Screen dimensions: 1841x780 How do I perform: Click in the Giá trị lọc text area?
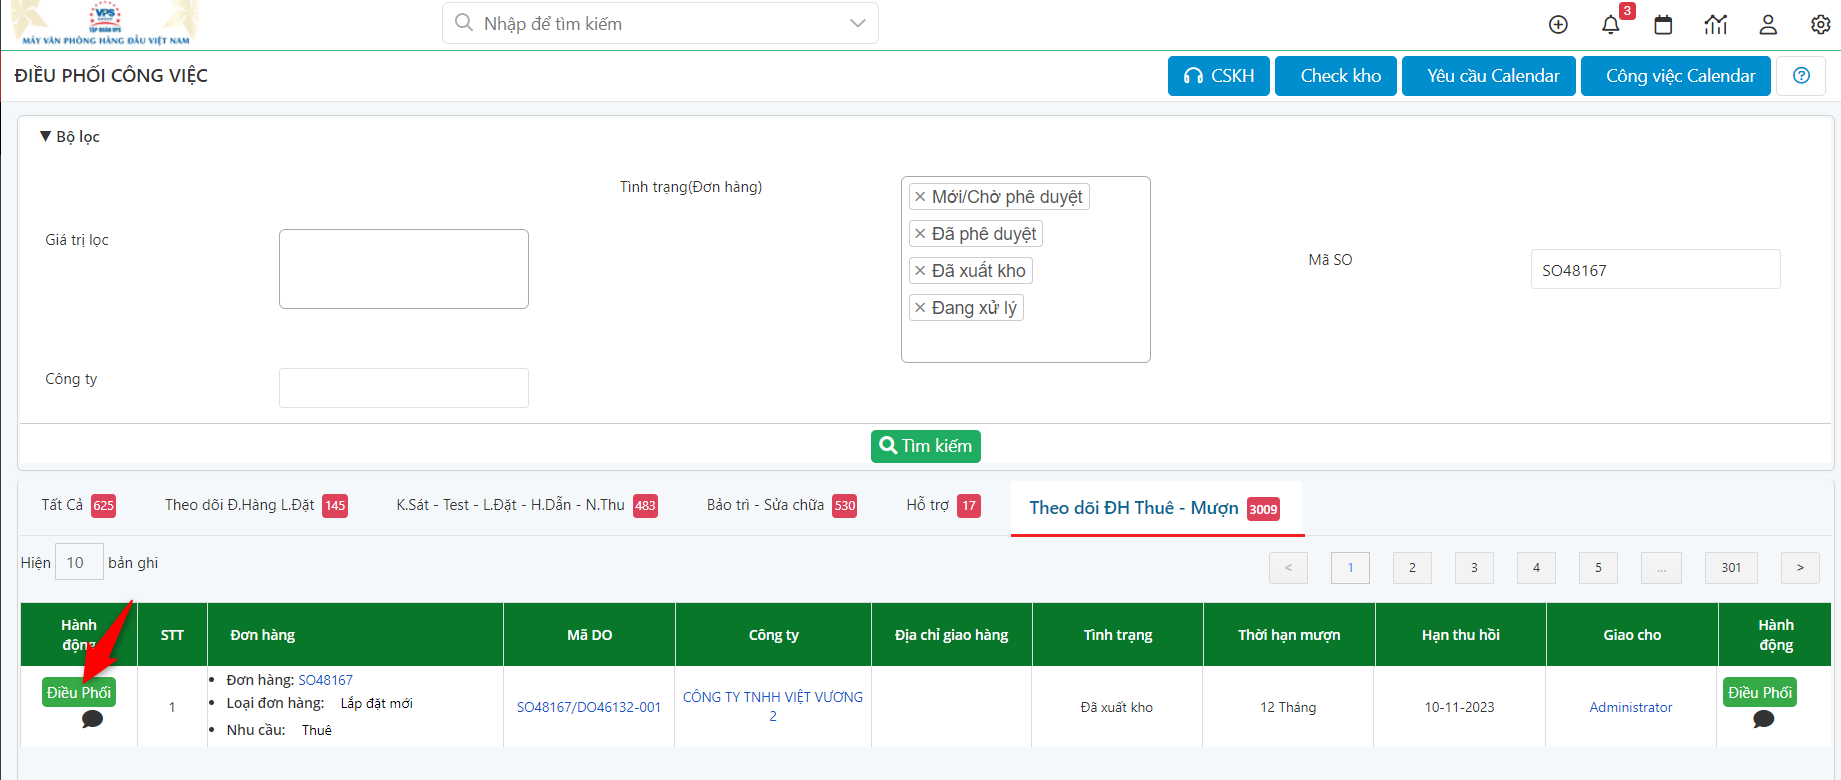tap(404, 269)
